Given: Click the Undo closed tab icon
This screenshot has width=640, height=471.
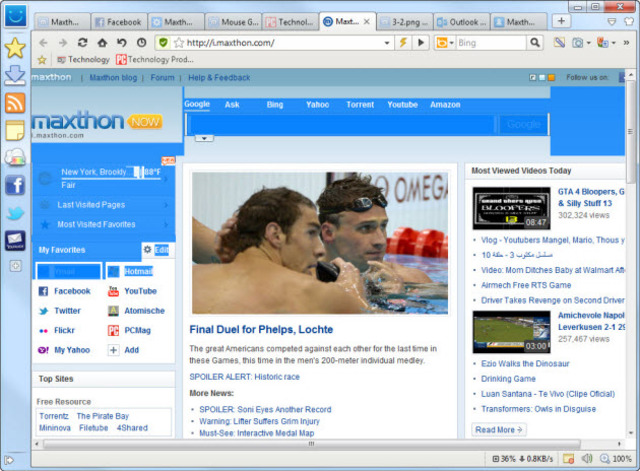Looking at the screenshot, I should (122, 42).
